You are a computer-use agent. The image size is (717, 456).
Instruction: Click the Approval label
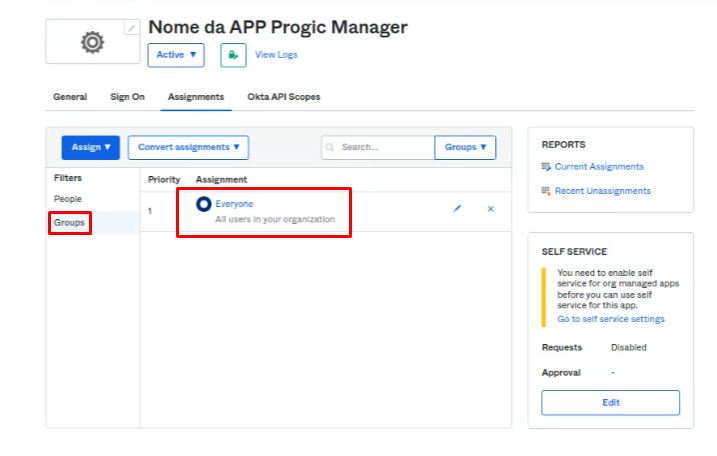pyautogui.click(x=561, y=373)
